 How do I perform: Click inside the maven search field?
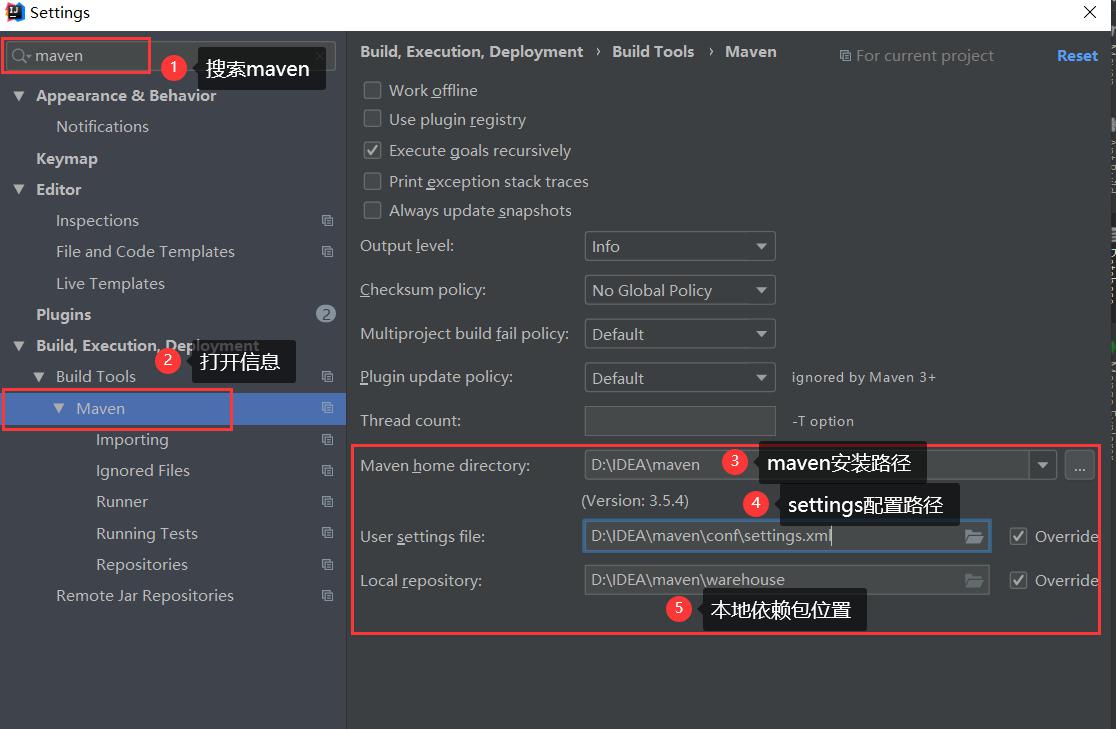pos(171,56)
